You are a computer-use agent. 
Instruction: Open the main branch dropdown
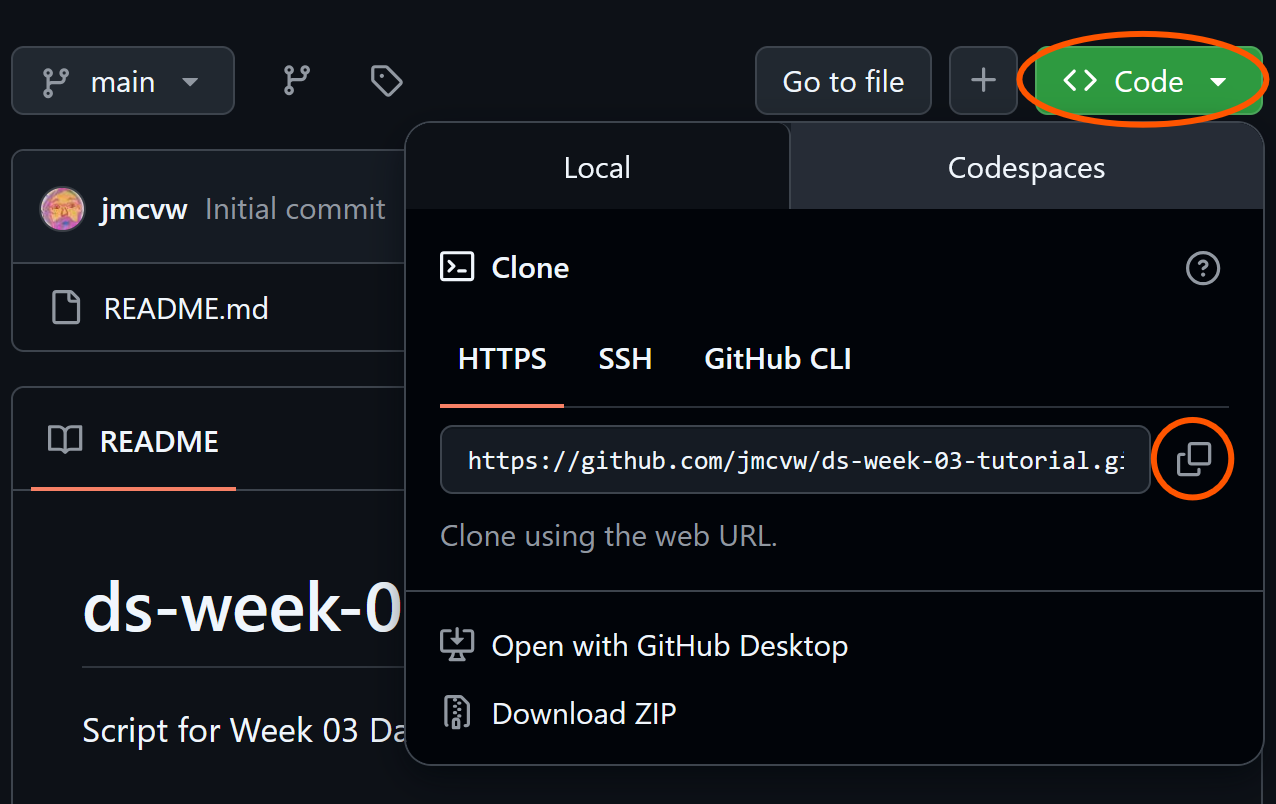[122, 81]
